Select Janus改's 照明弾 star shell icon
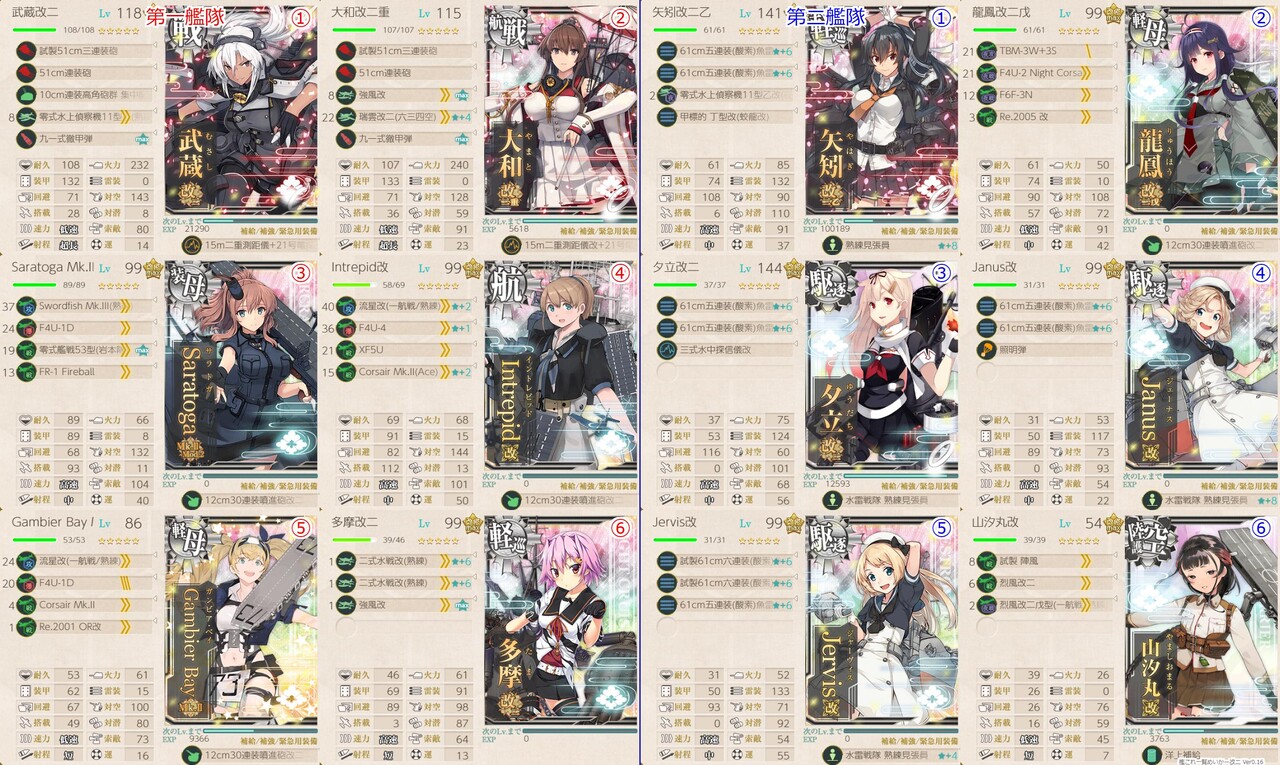This screenshot has height=765, width=1280. pyautogui.click(x=987, y=350)
